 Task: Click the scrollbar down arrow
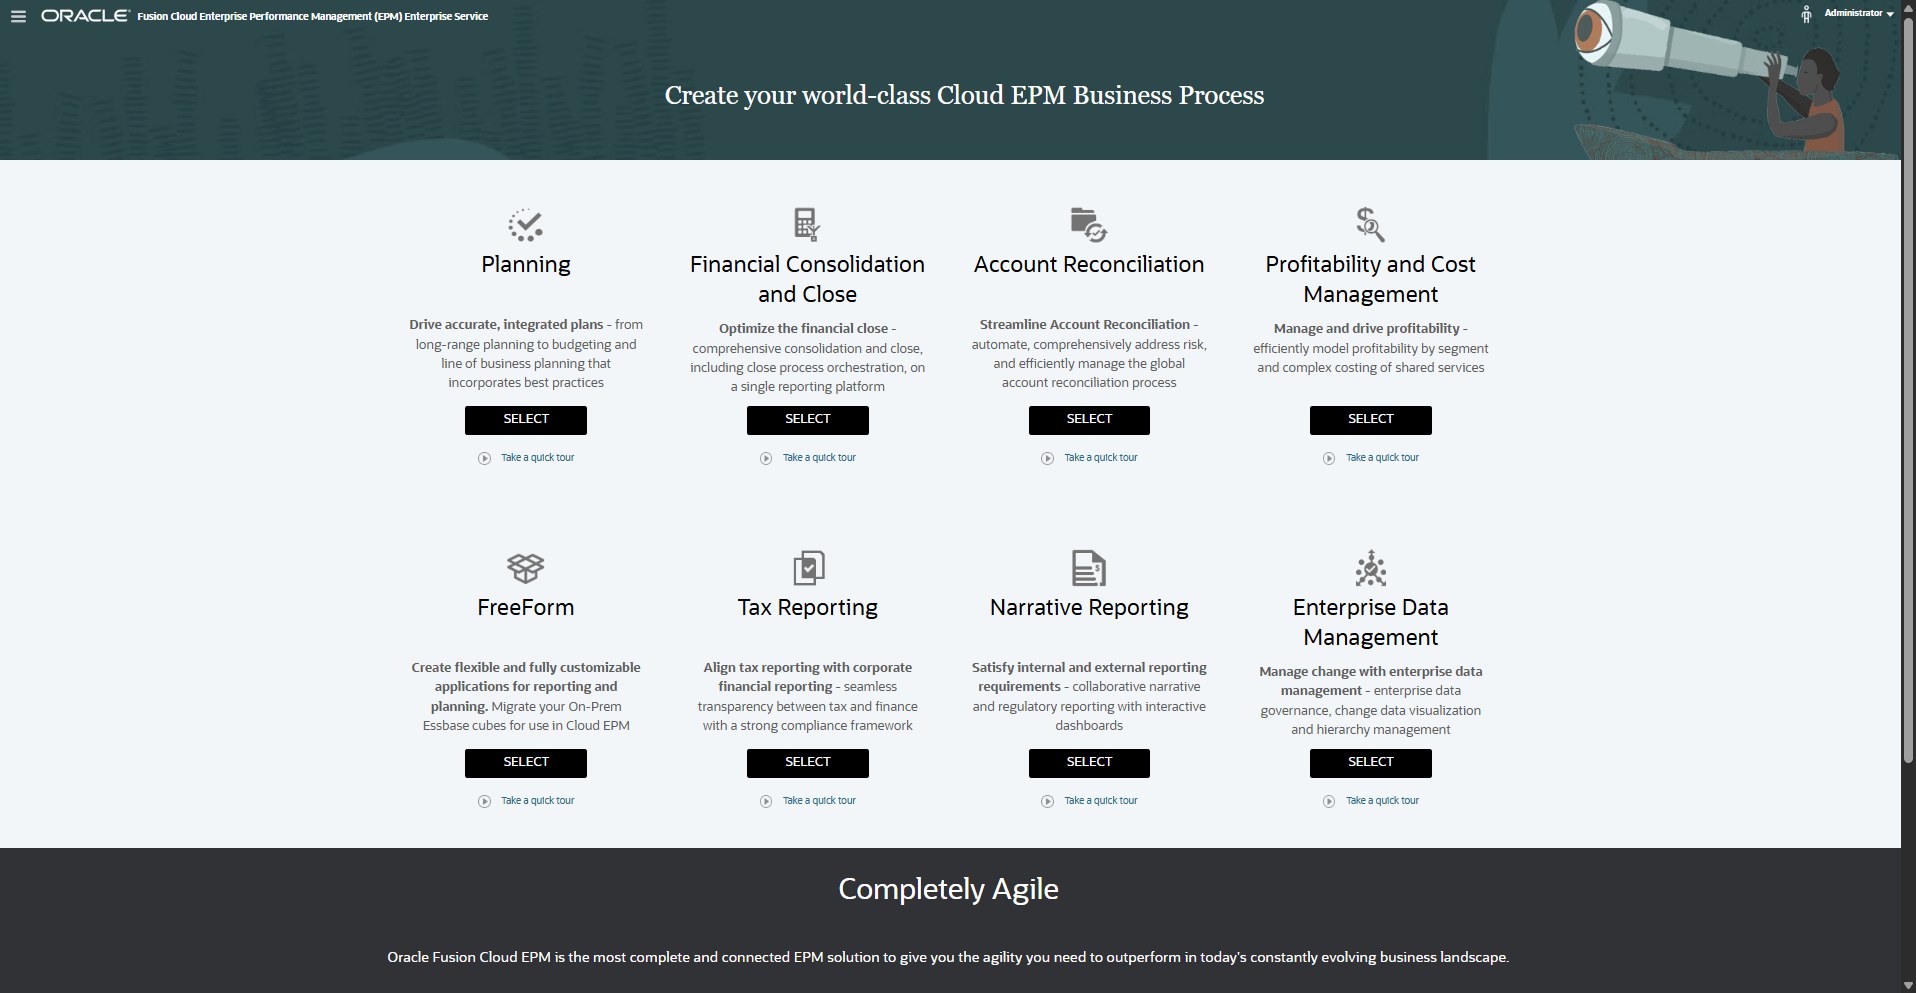click(1908, 985)
